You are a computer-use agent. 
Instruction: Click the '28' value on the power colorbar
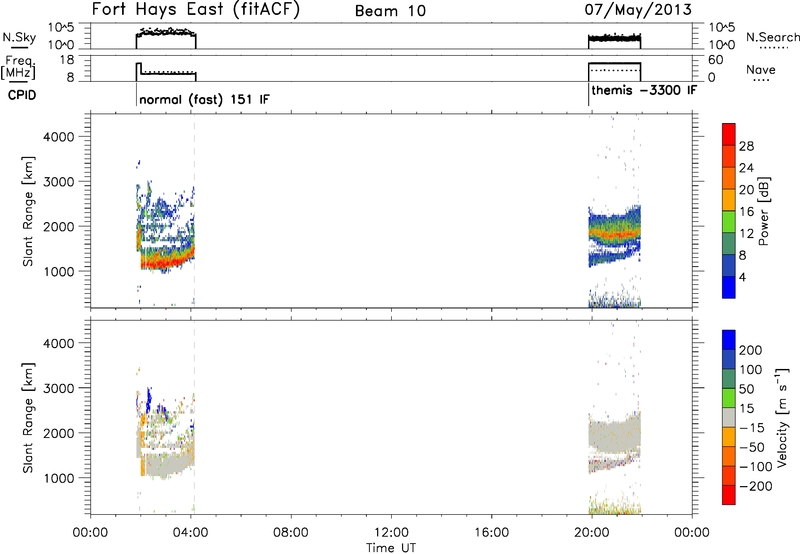coord(746,146)
